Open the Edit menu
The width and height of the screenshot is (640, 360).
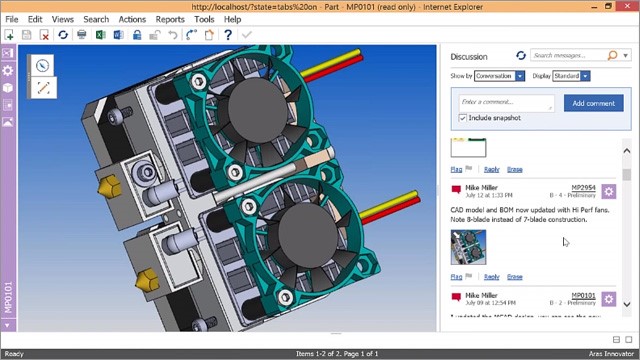(35, 19)
